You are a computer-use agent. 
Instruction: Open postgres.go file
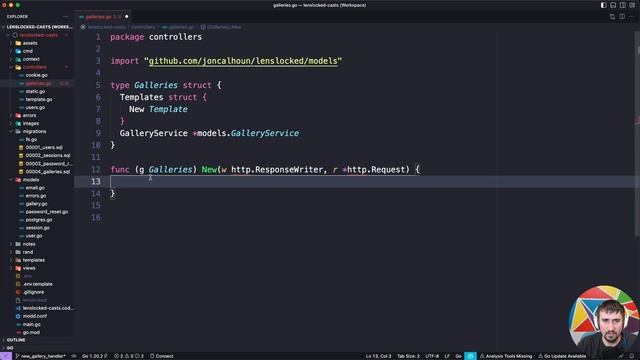click(x=39, y=220)
